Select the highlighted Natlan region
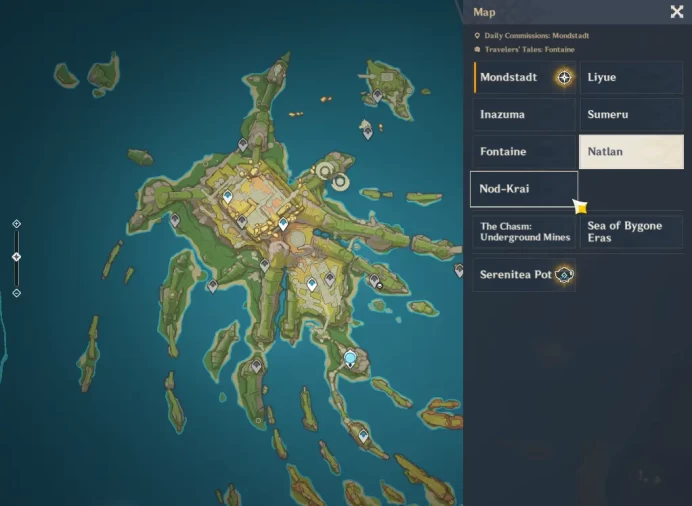 point(631,152)
